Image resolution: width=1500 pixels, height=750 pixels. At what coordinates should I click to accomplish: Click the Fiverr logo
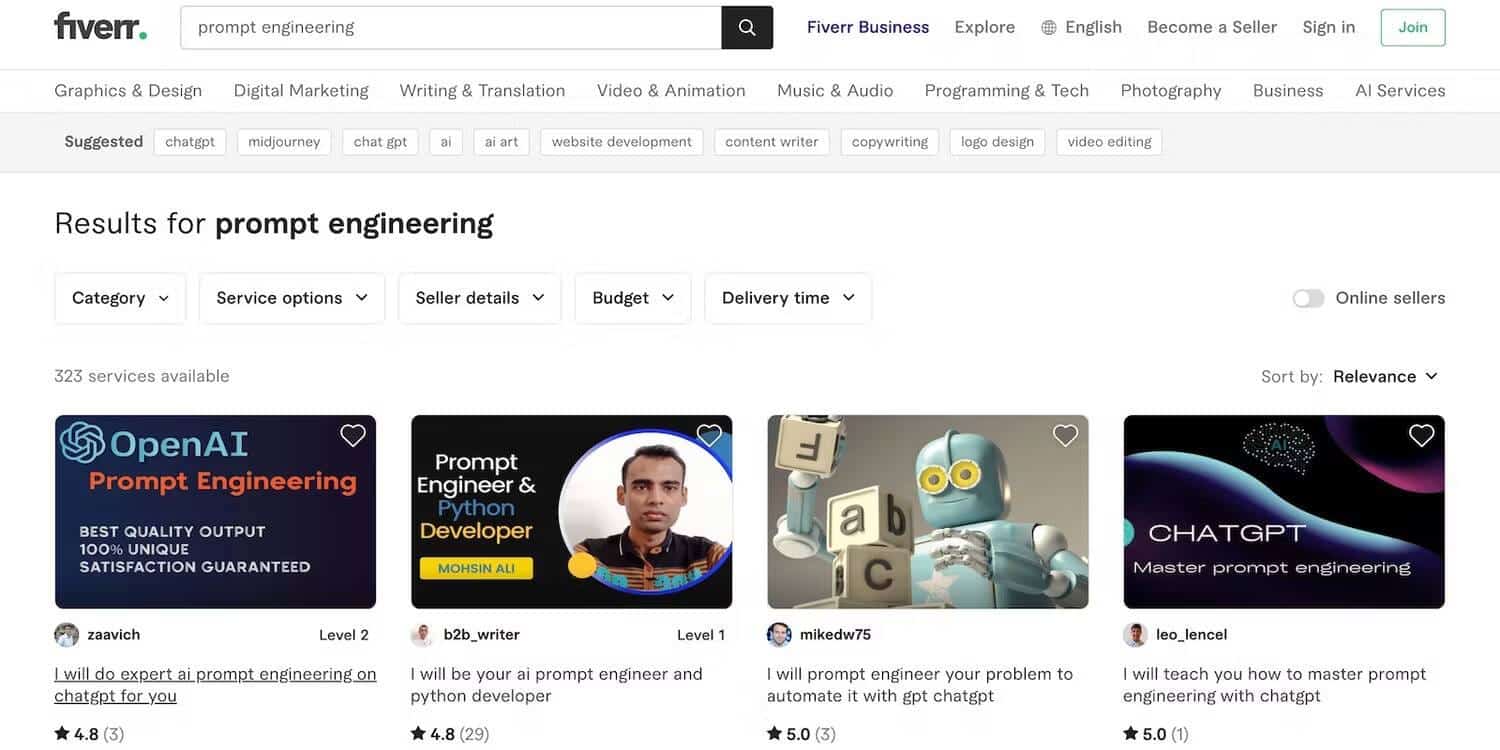[100, 27]
